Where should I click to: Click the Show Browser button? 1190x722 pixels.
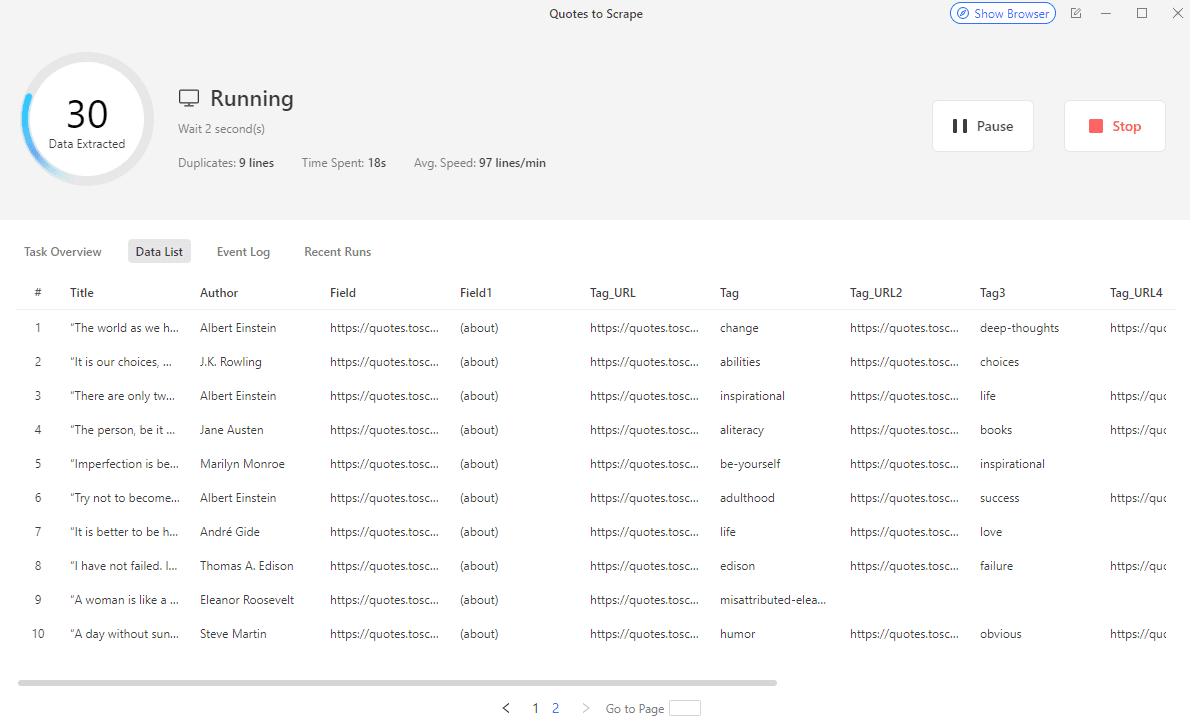pos(1002,14)
